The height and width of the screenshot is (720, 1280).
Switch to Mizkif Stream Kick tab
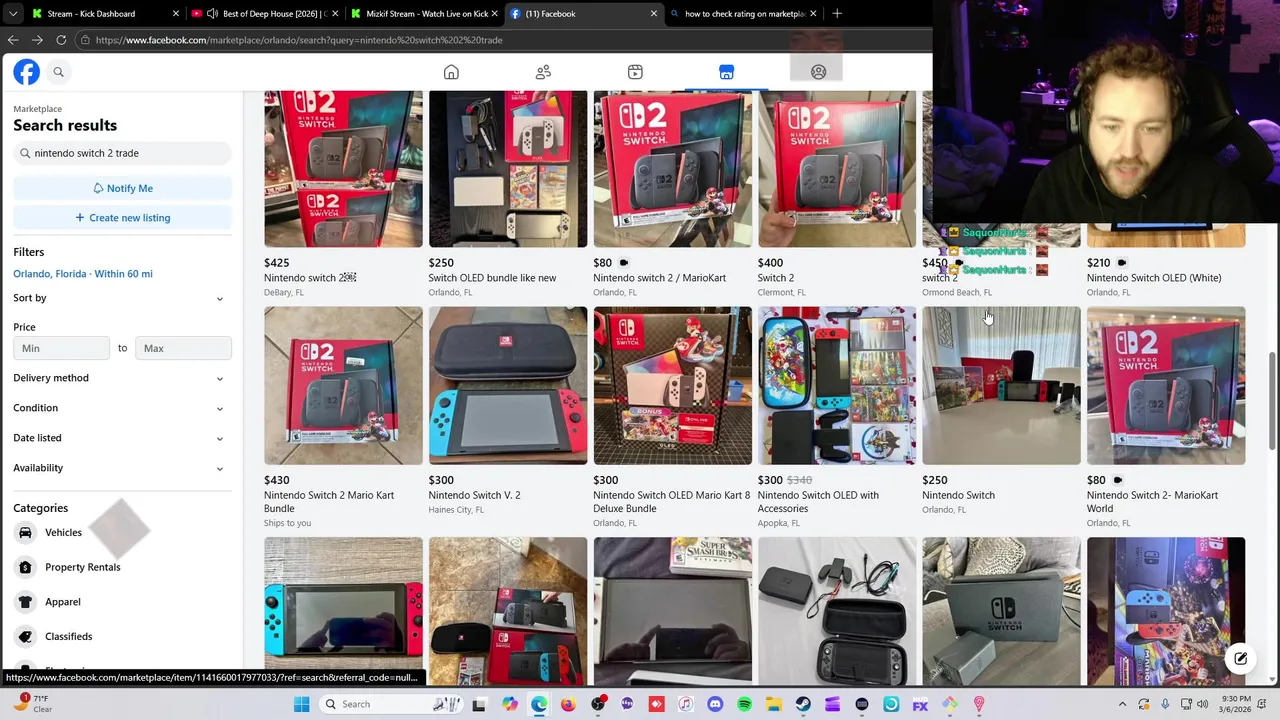tap(425, 14)
